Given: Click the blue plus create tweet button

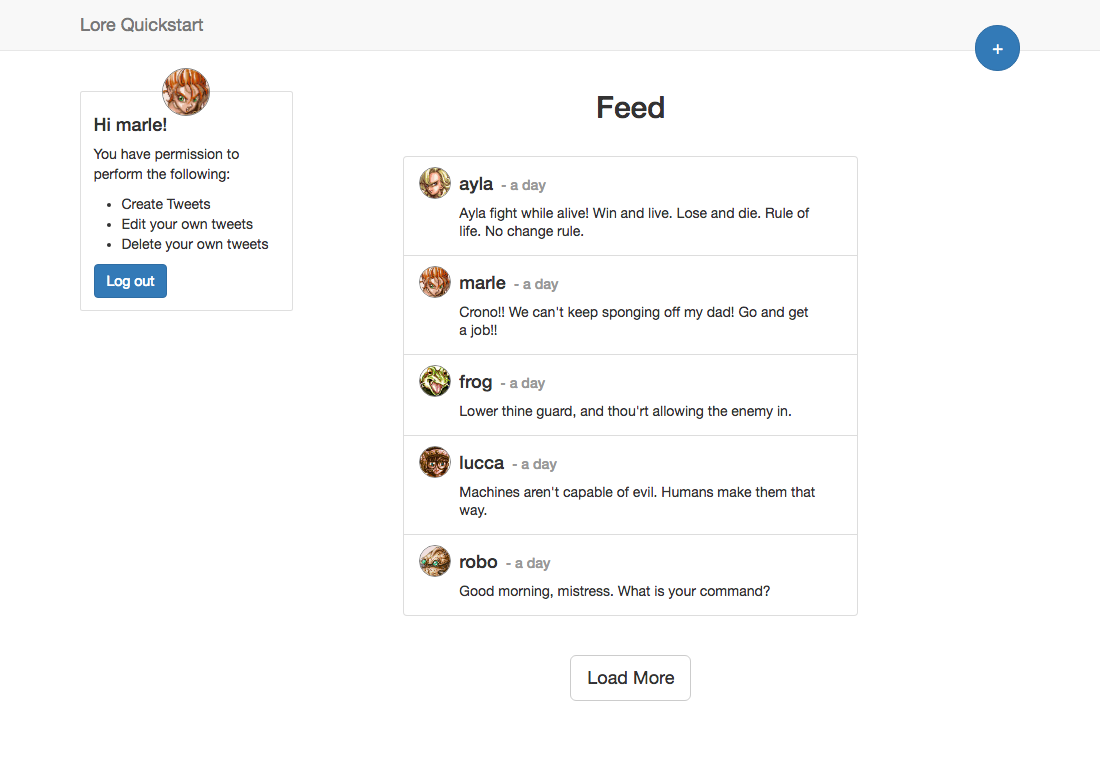Looking at the screenshot, I should point(997,49).
